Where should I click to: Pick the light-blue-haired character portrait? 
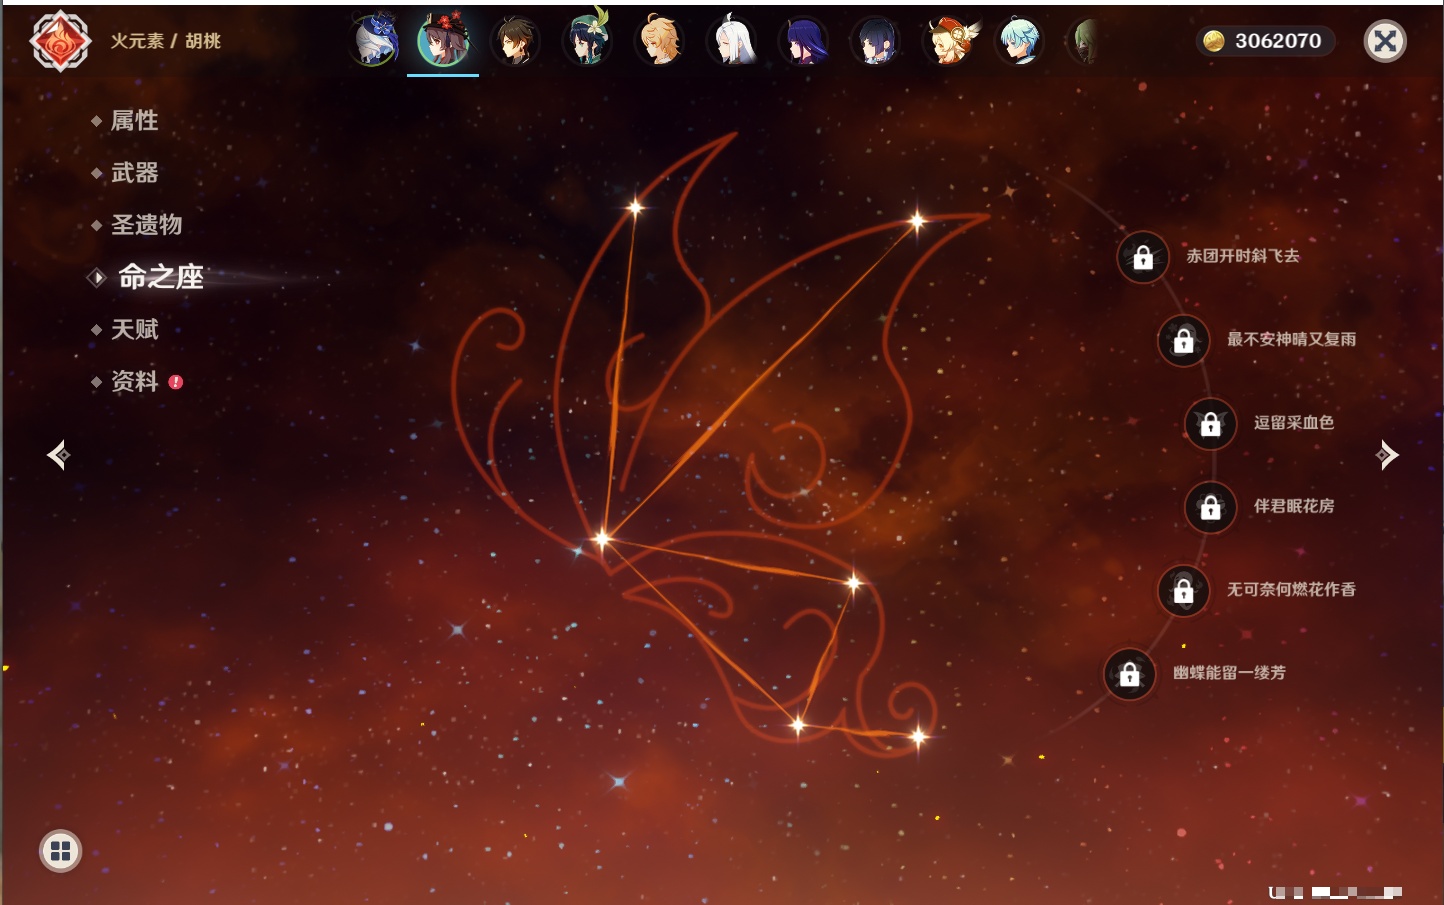[x=1020, y=42]
